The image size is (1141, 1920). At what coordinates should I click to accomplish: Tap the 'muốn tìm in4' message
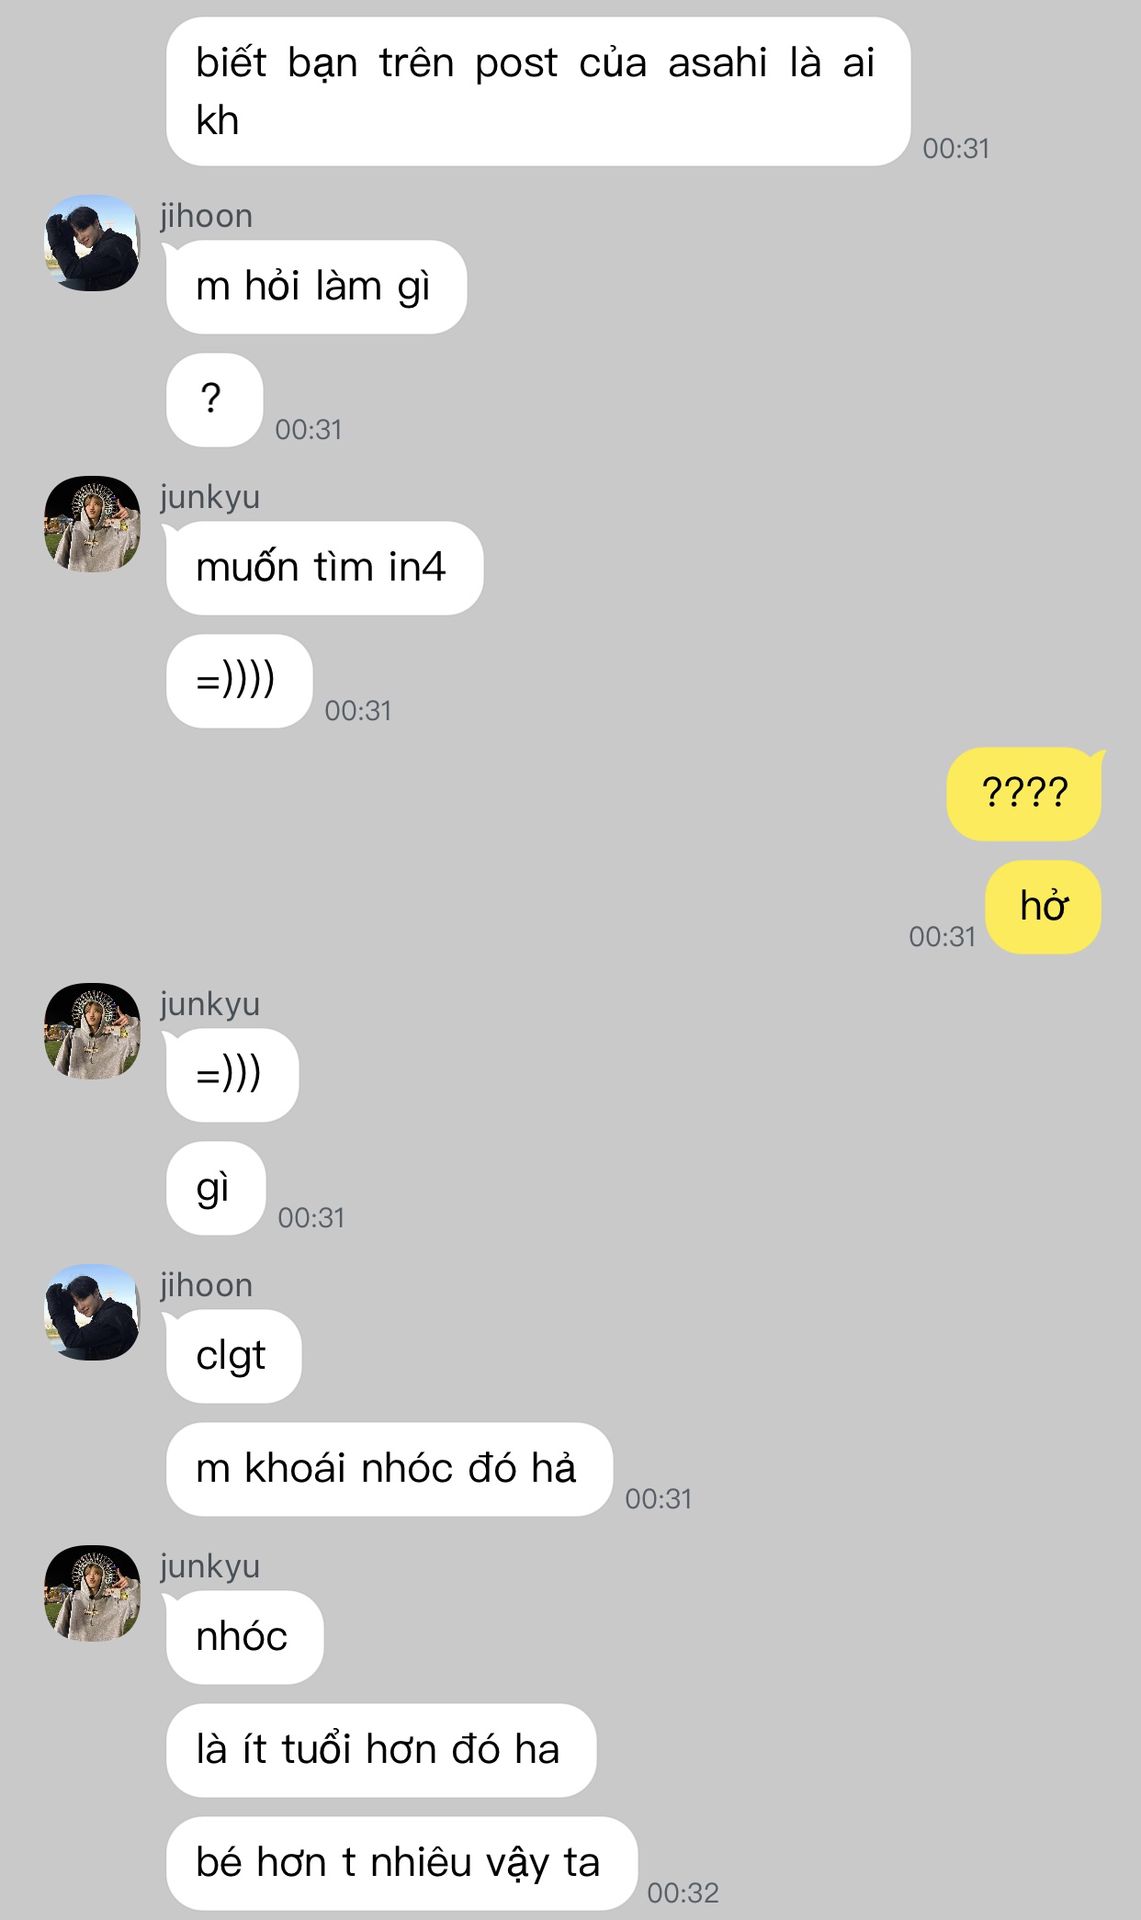[x=324, y=568]
